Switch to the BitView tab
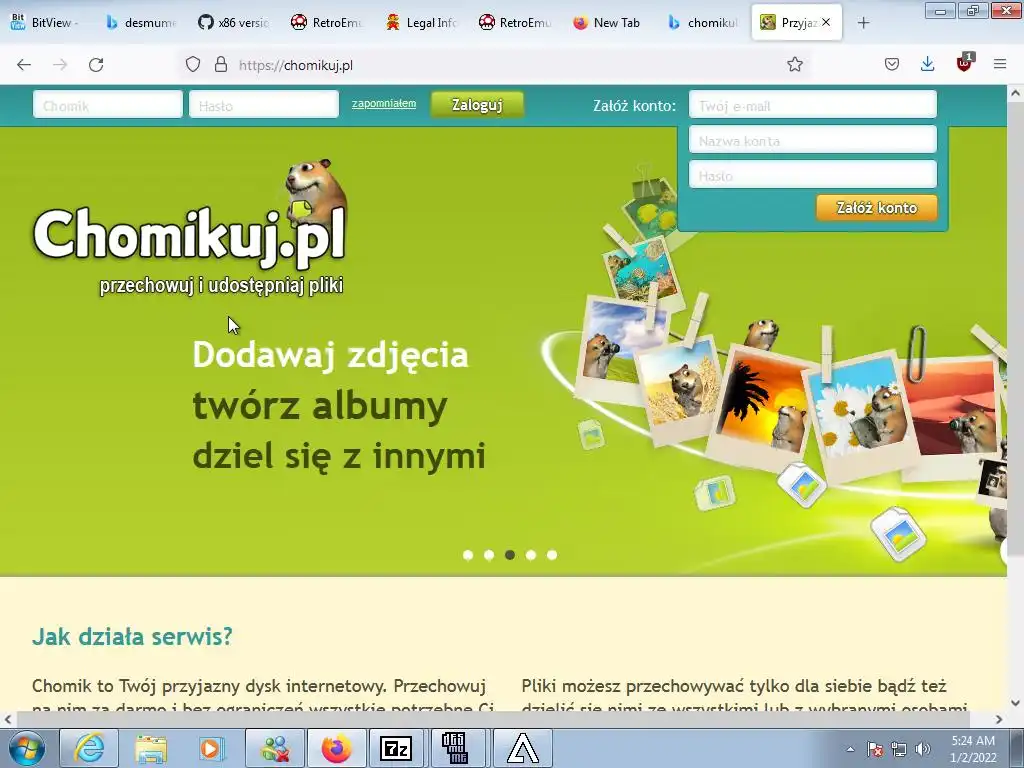Image resolution: width=1024 pixels, height=768 pixels. 47,23
